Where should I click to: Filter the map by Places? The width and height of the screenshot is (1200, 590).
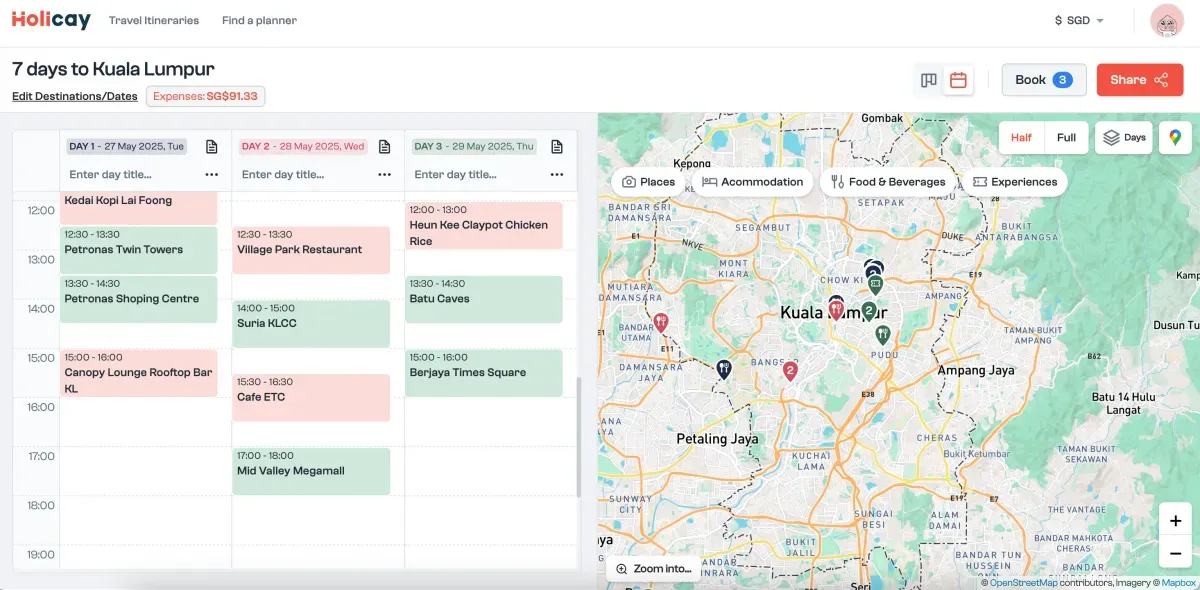[648, 182]
